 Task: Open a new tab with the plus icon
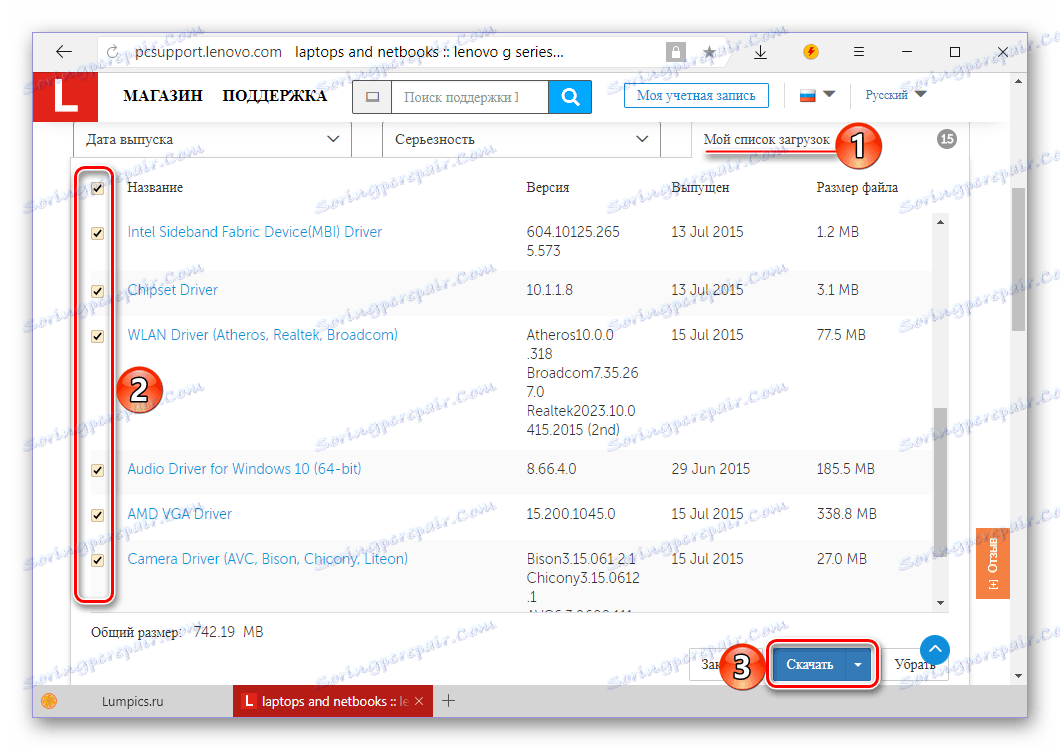tap(448, 701)
